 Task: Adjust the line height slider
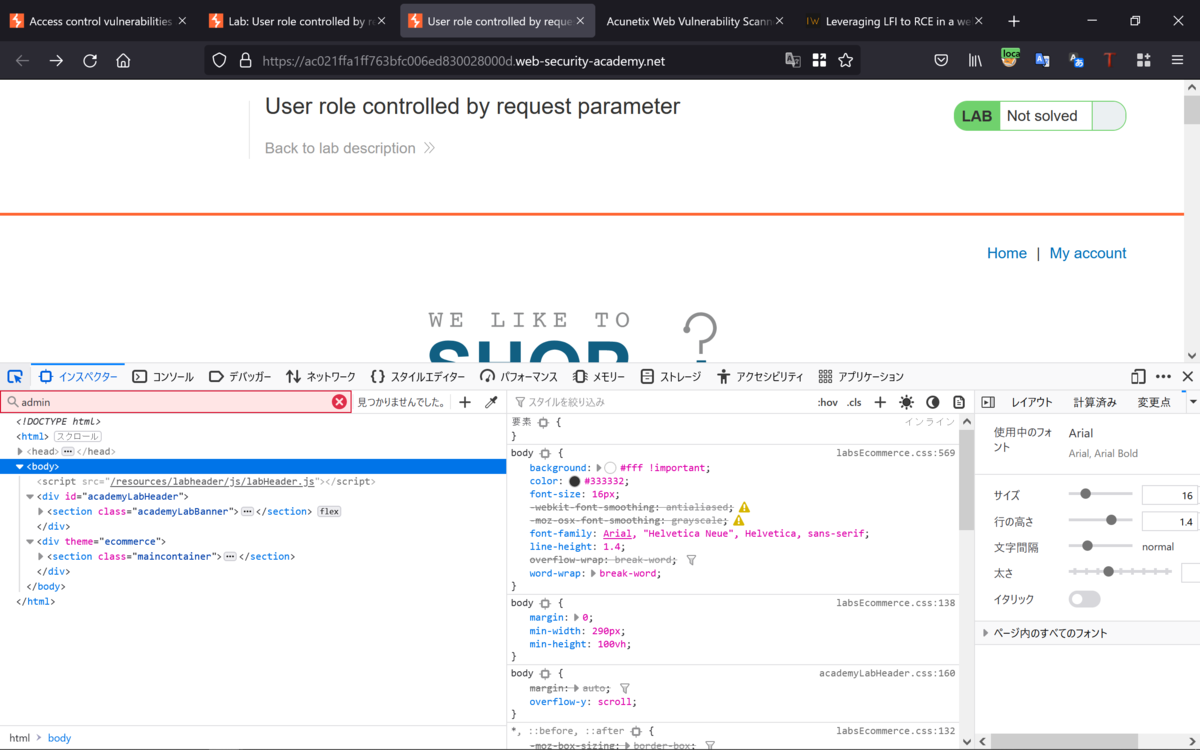pyautogui.click(x=1100, y=520)
